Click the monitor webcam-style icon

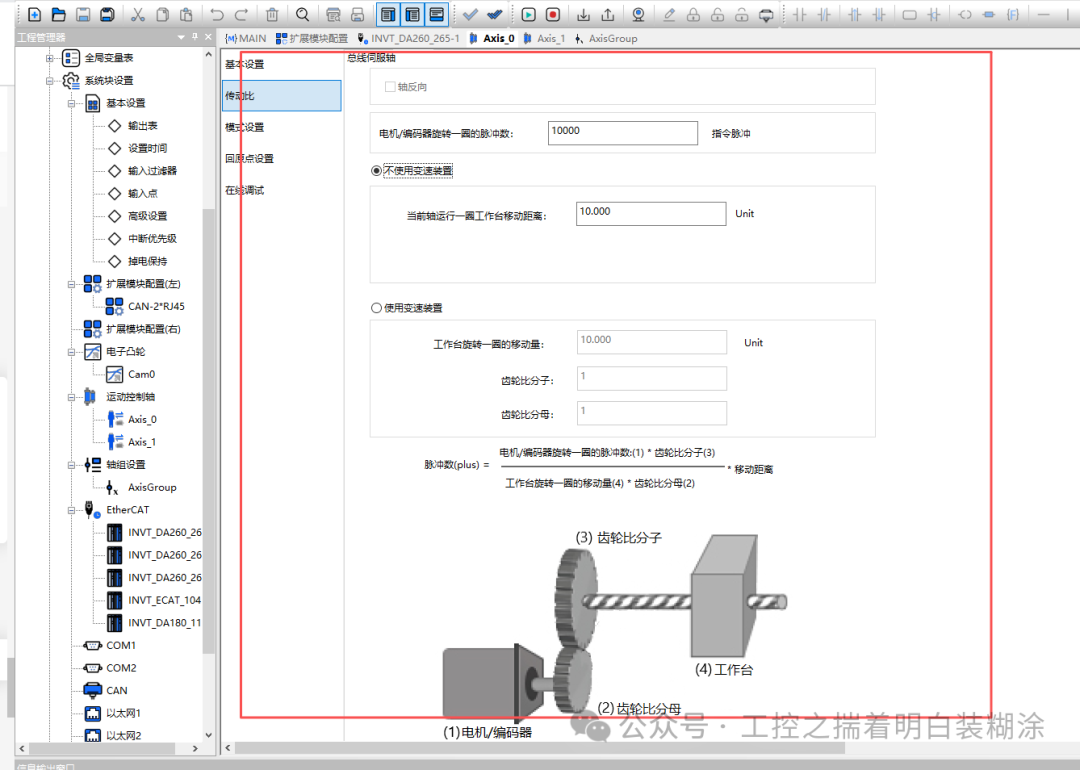coord(638,14)
